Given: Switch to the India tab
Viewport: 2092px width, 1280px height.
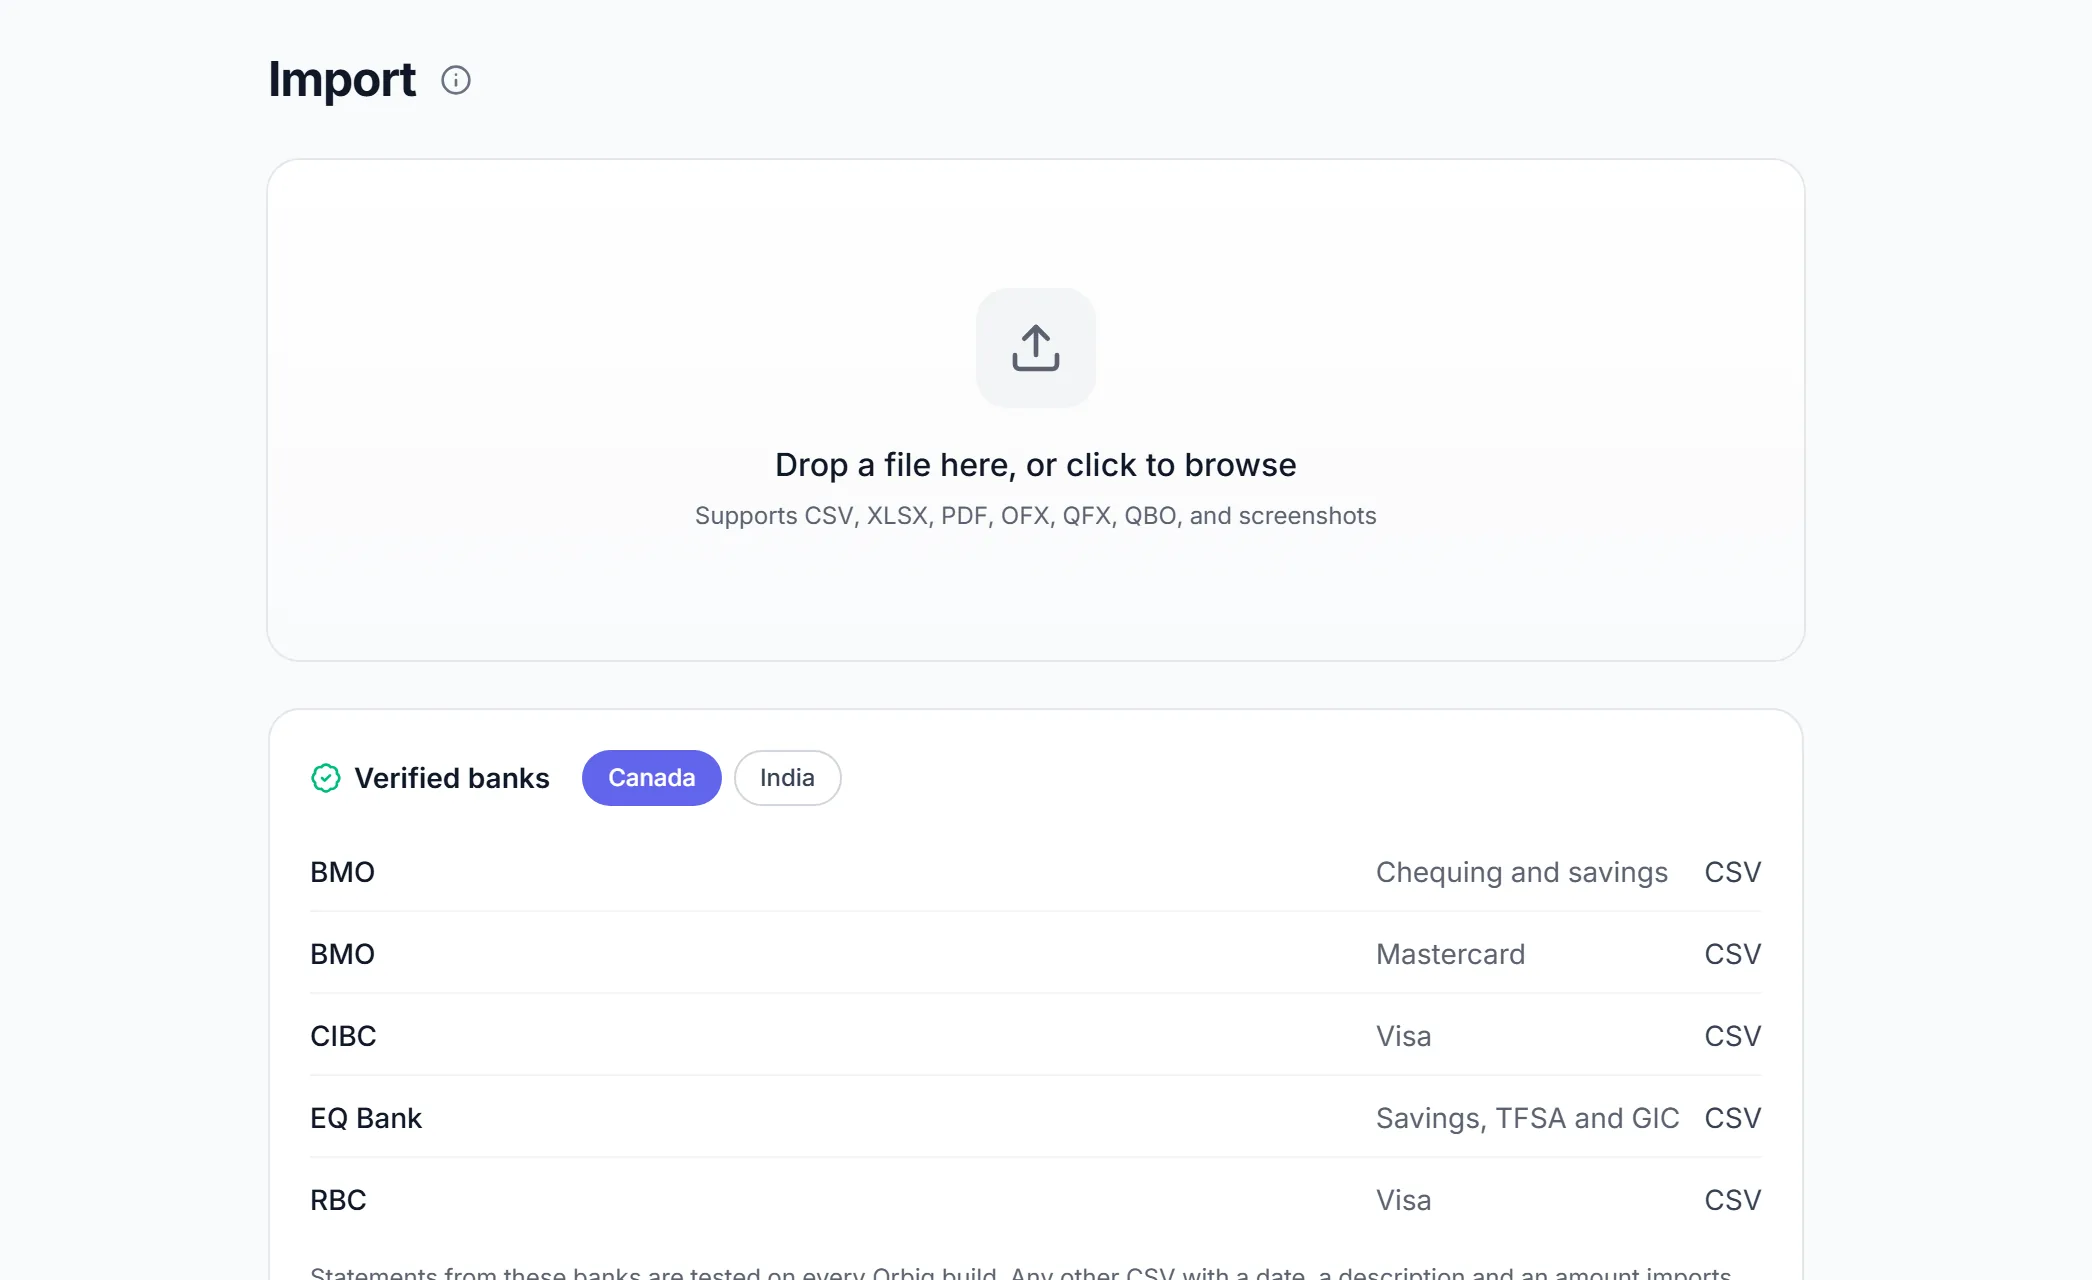Looking at the screenshot, I should point(788,778).
